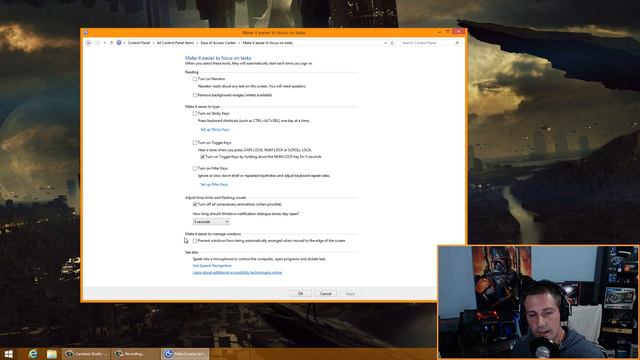This screenshot has width=640, height=360.
Task: Click the Apply button
Action: pyautogui.click(x=350, y=293)
